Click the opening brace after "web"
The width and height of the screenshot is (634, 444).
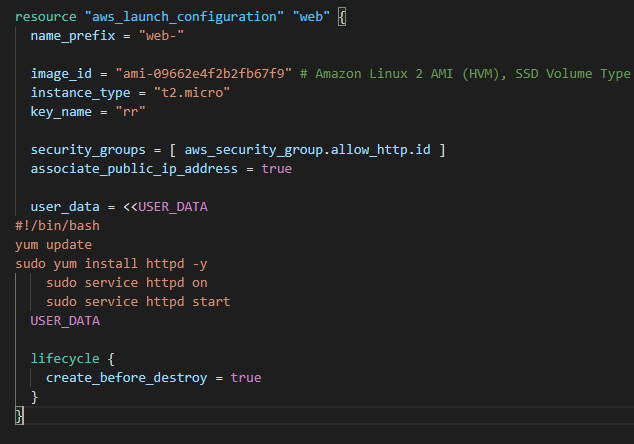point(342,17)
